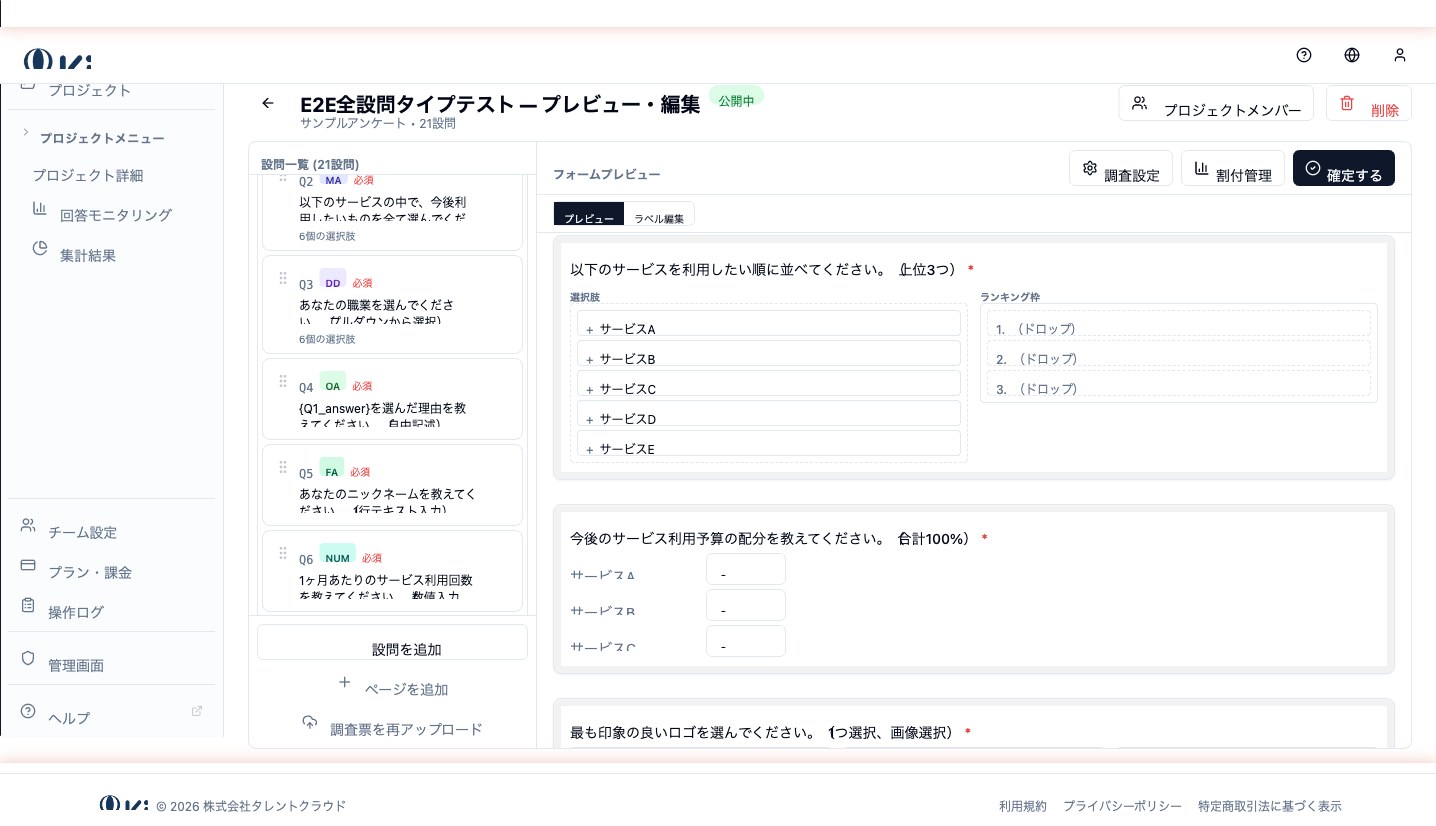1436x826 pixels.
Task: Select the Q6 NUM question card
Action: 392,571
